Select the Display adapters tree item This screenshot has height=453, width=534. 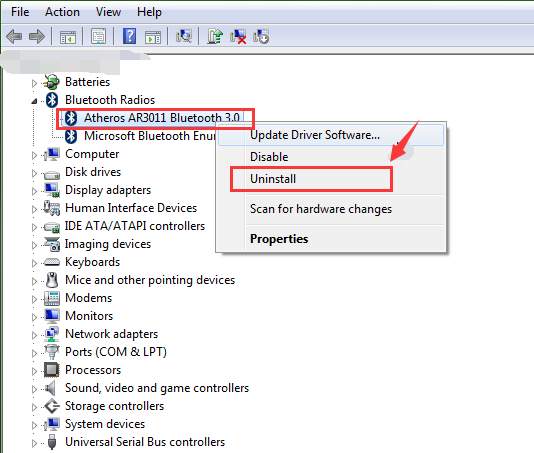coord(108,190)
